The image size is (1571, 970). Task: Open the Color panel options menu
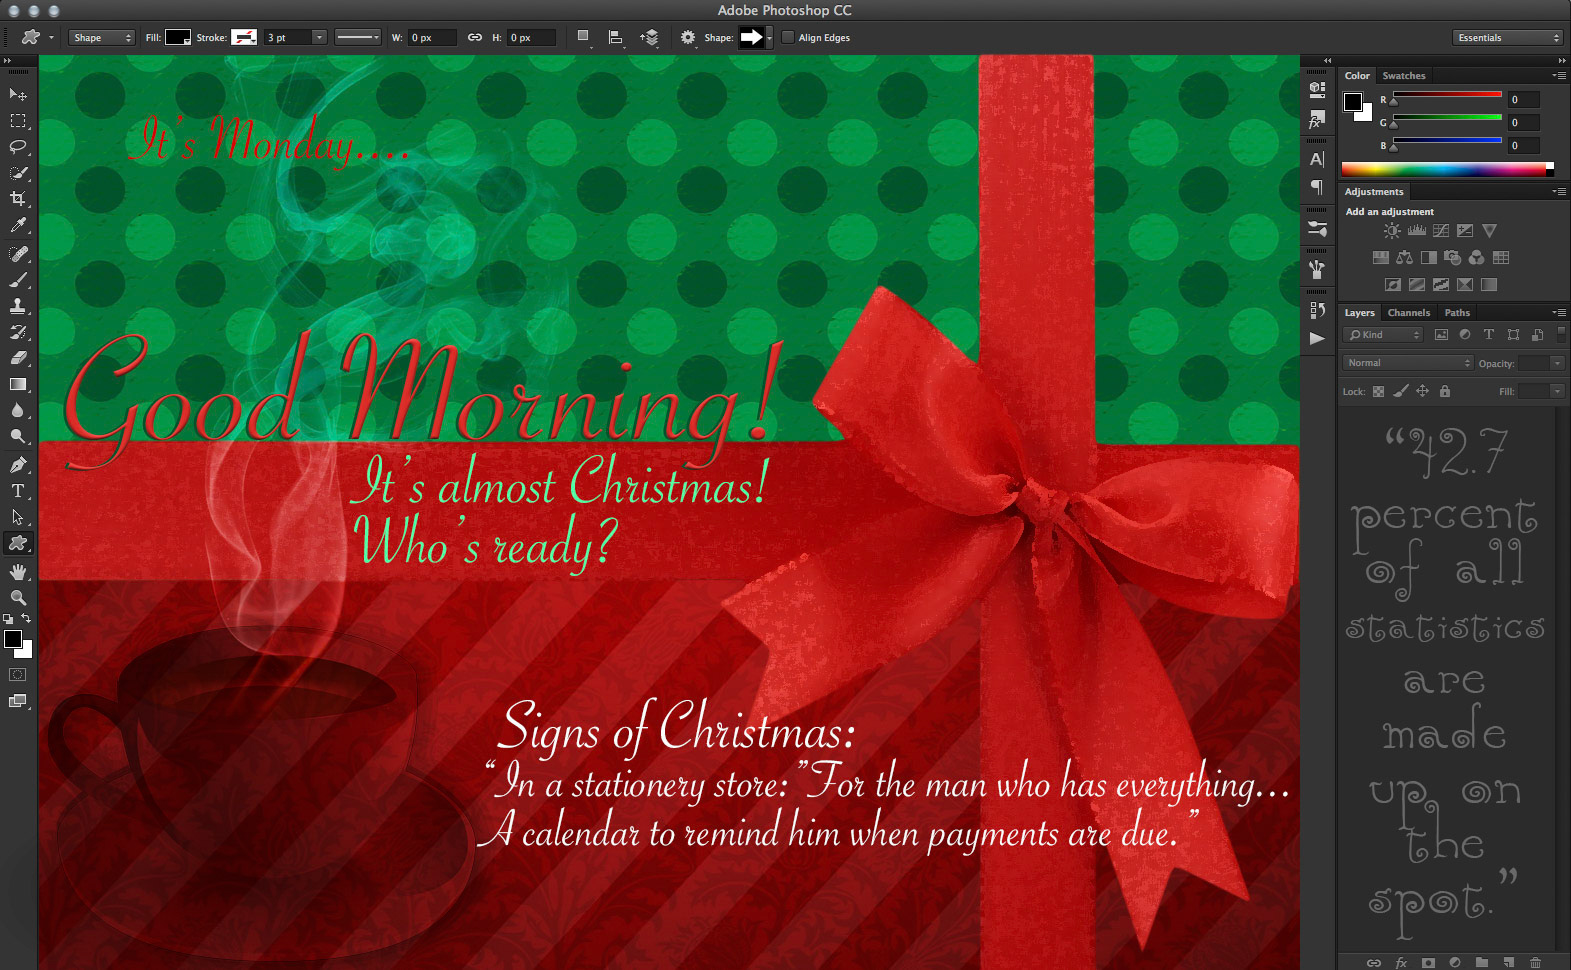[x=1559, y=76]
